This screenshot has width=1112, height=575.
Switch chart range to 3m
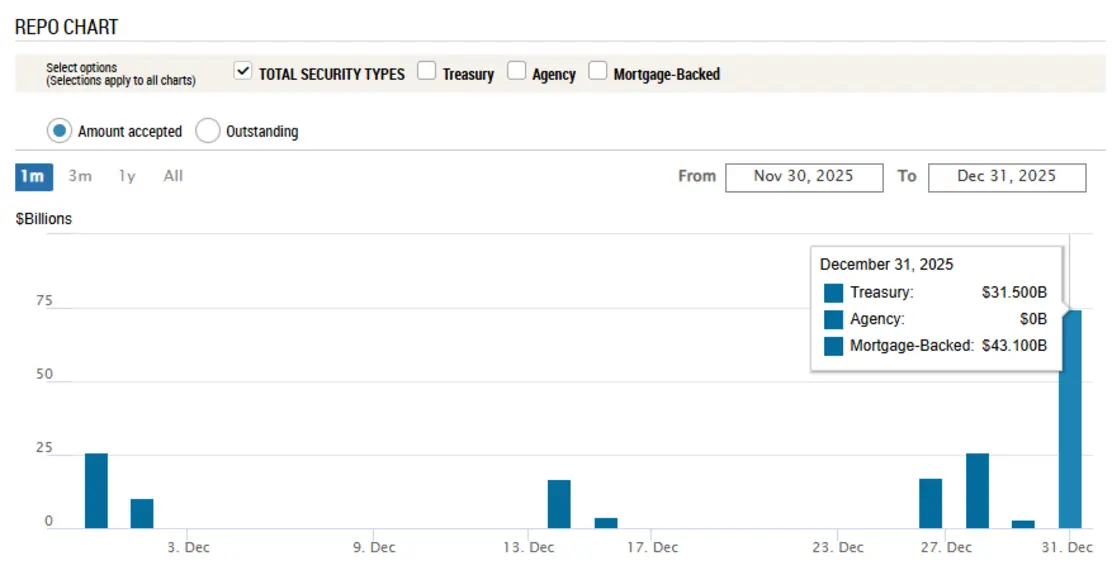coord(80,177)
